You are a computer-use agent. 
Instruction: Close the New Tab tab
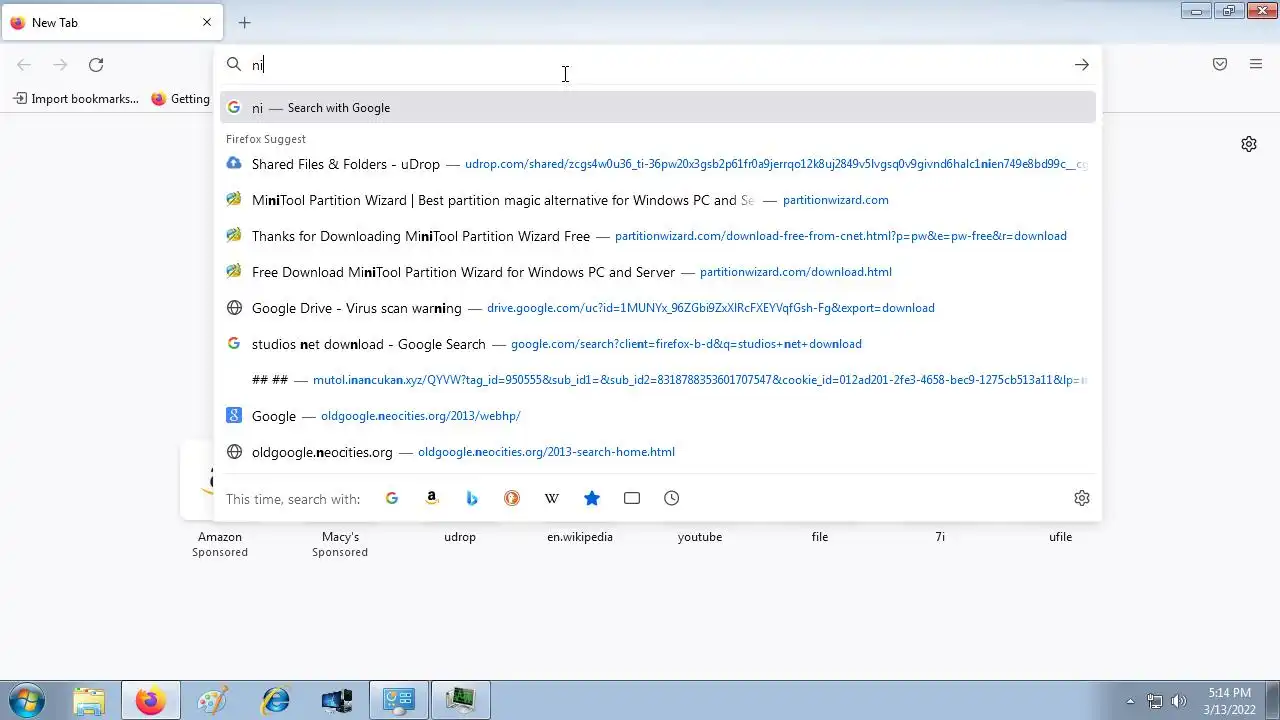[207, 22]
